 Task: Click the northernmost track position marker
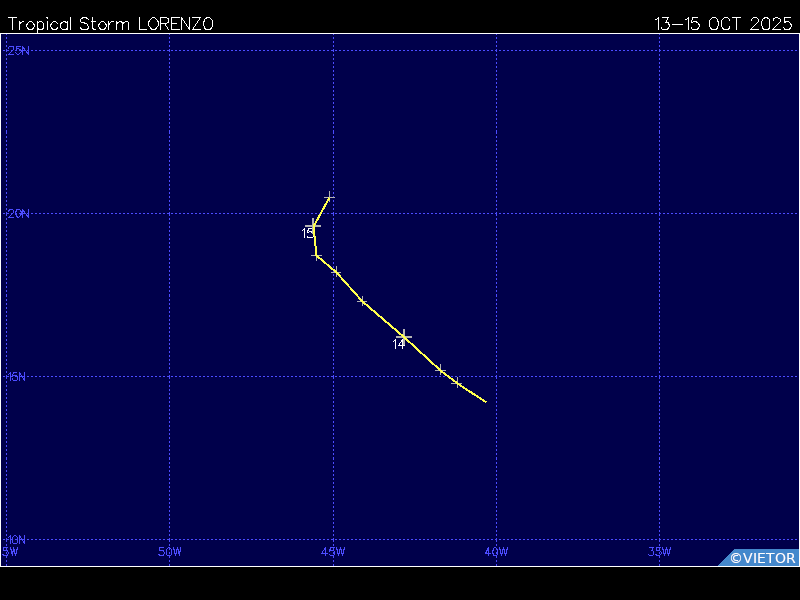click(x=329, y=197)
